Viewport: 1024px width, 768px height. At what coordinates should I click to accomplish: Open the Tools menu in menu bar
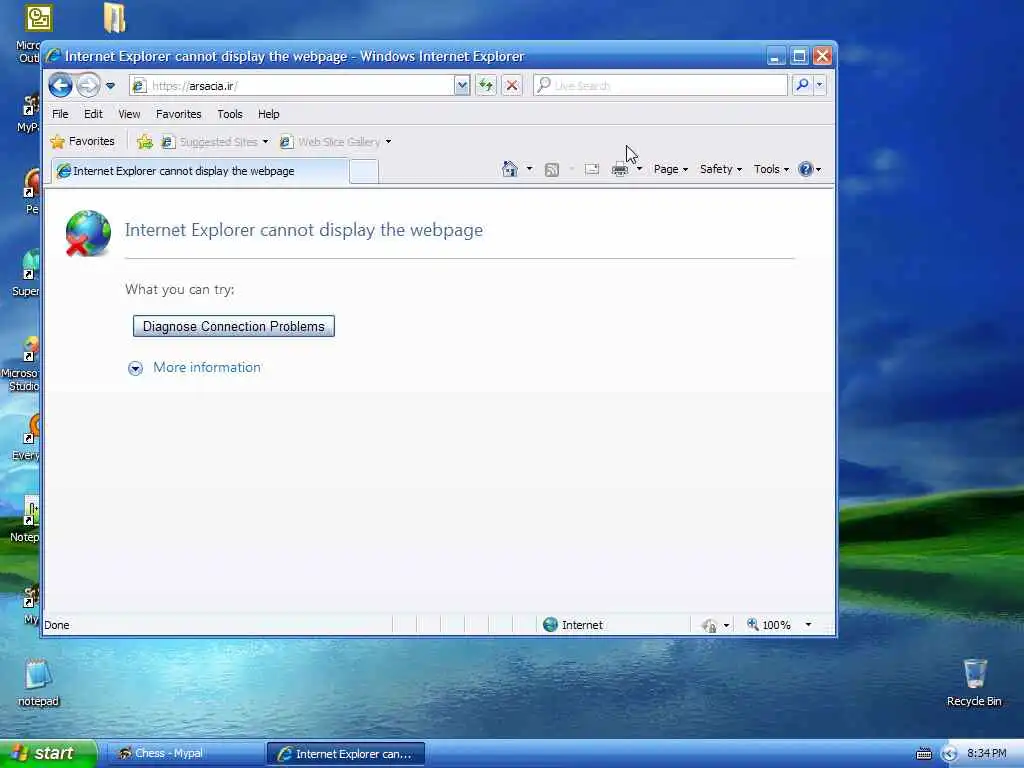230,114
